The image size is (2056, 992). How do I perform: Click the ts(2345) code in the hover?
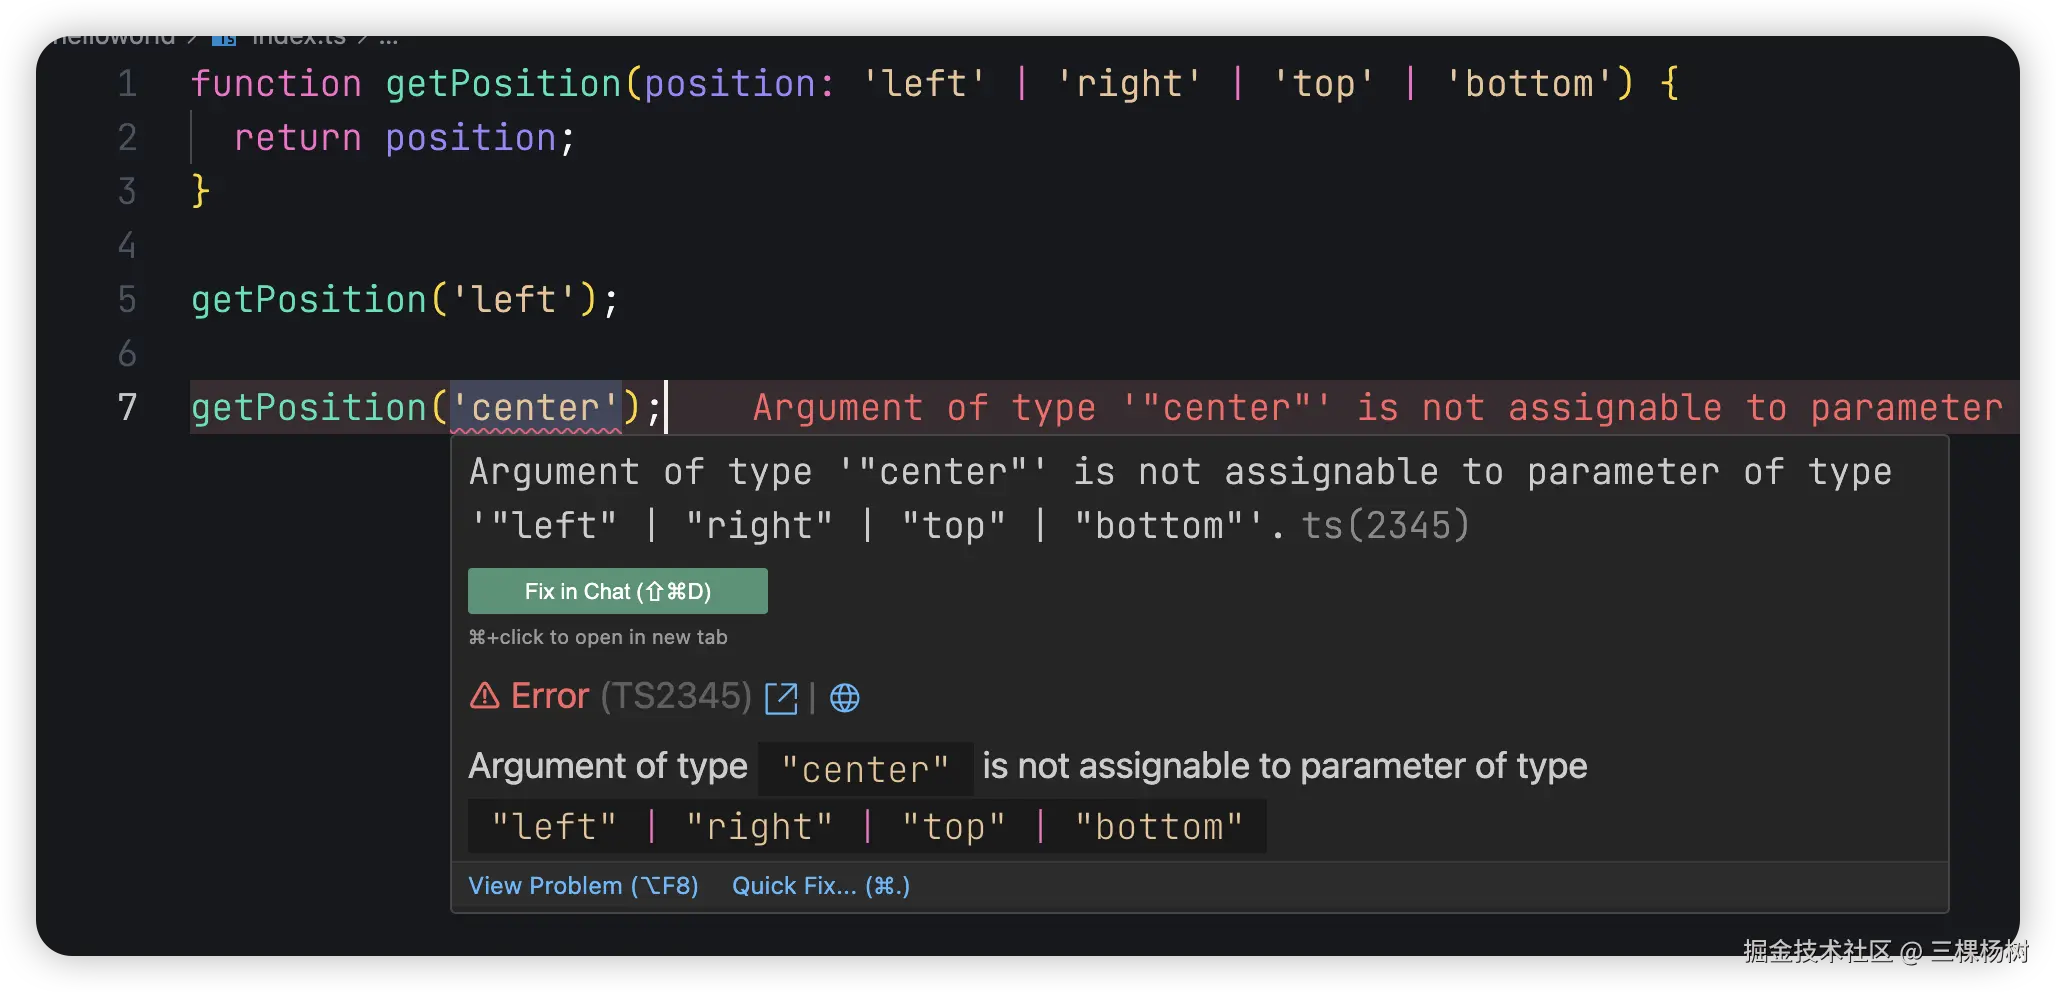(1385, 526)
